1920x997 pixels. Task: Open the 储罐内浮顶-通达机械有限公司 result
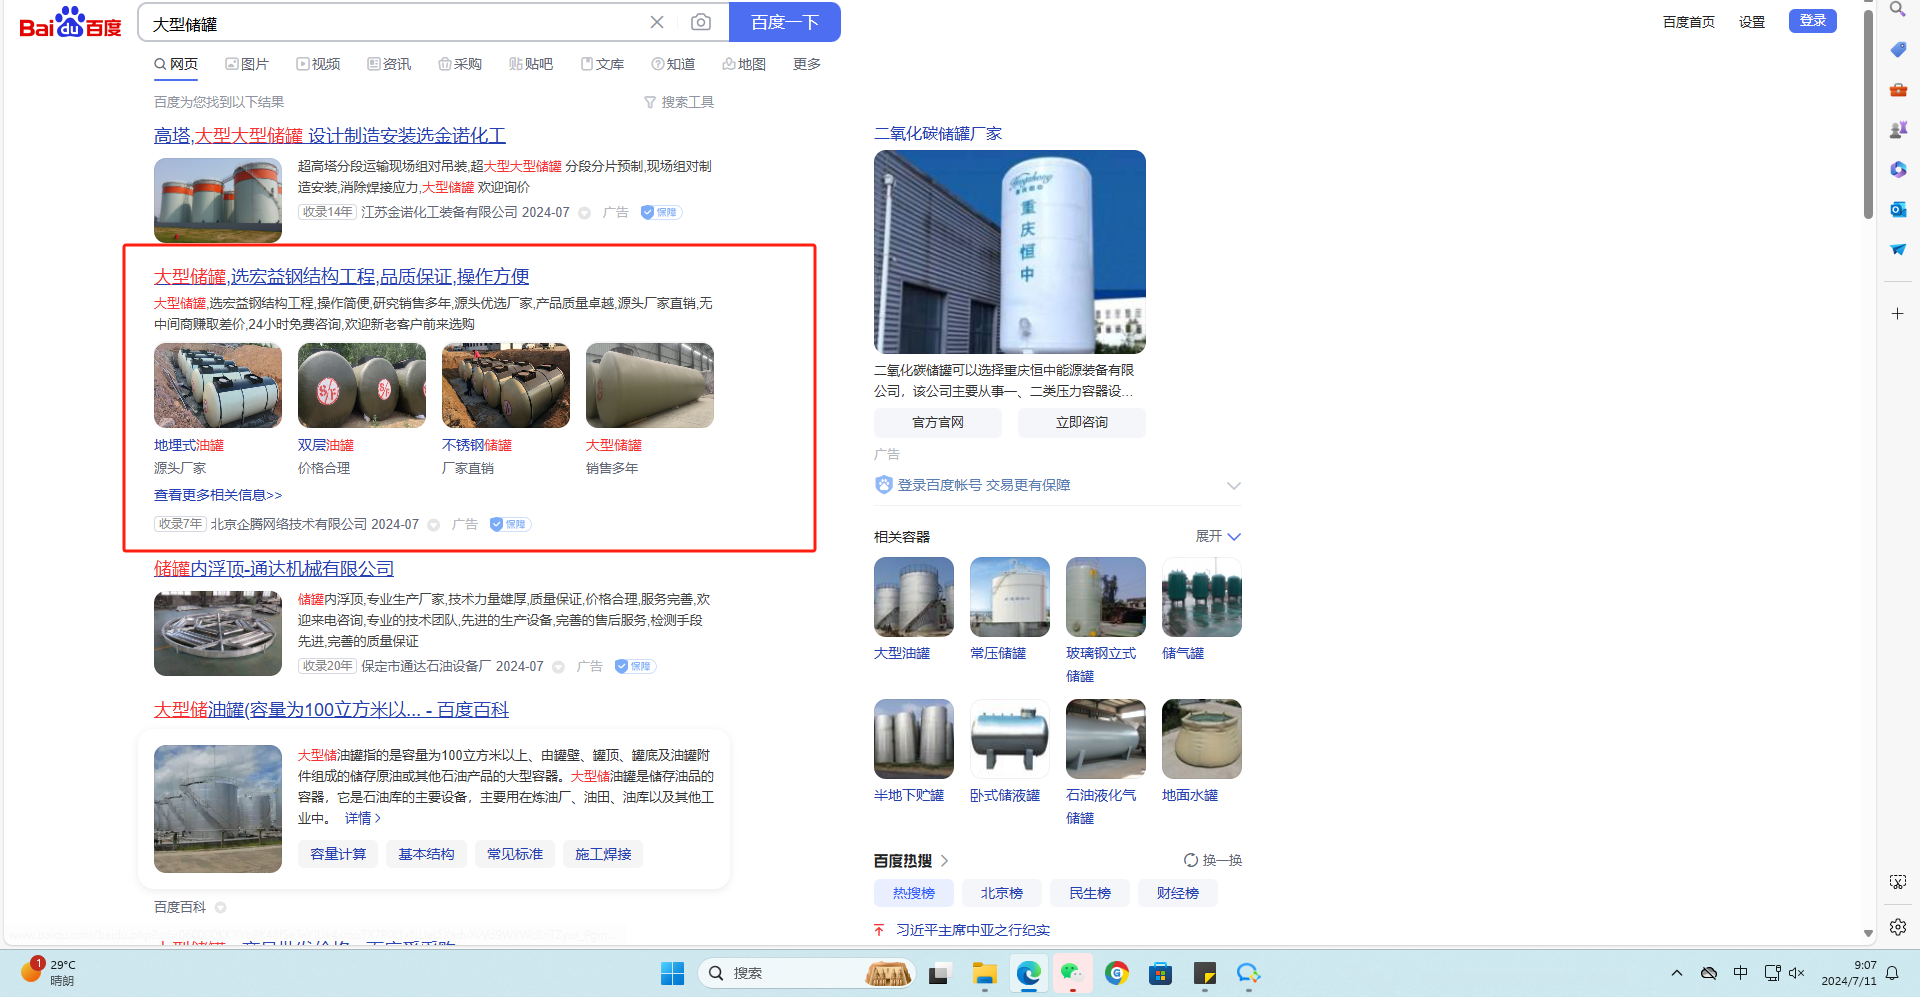tap(274, 569)
